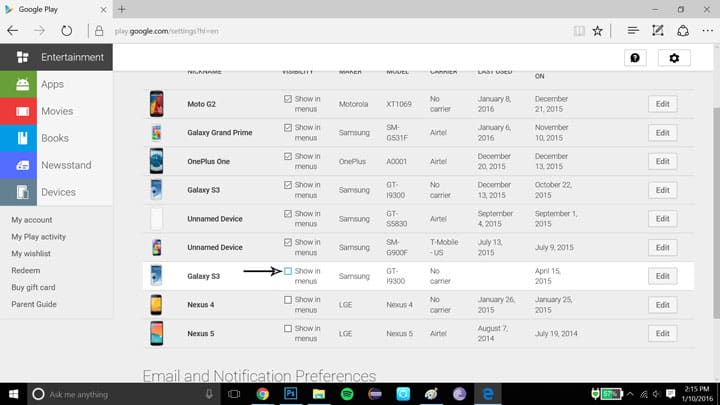Screen dimensions: 720x405
Task: Open Edge more actions ellipsis menu
Action: (x=708, y=31)
